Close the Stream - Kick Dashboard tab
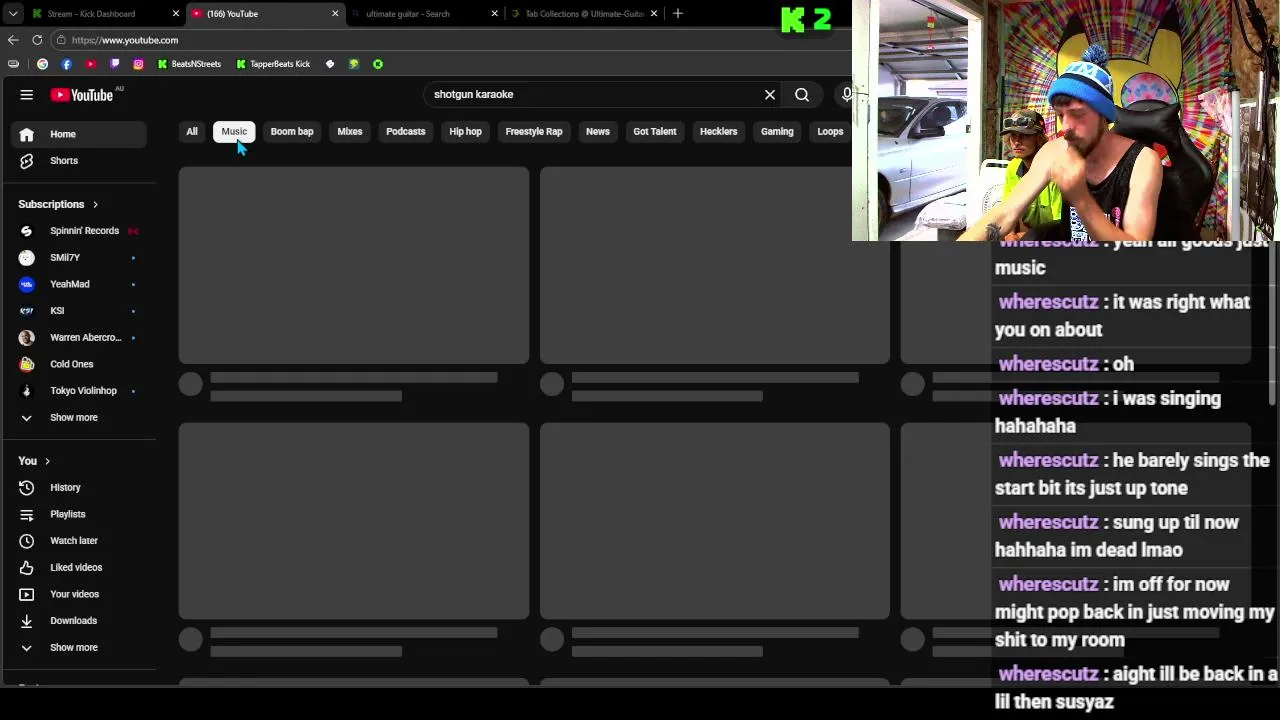 click(176, 14)
